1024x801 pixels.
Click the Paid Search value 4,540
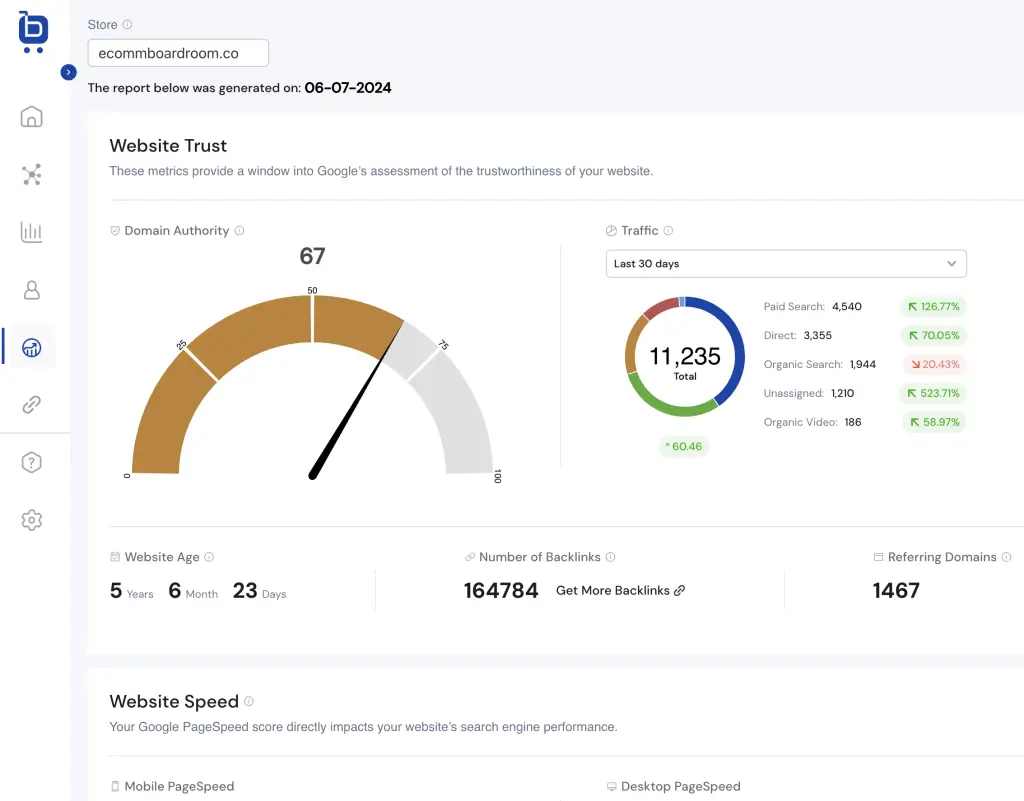pos(846,306)
